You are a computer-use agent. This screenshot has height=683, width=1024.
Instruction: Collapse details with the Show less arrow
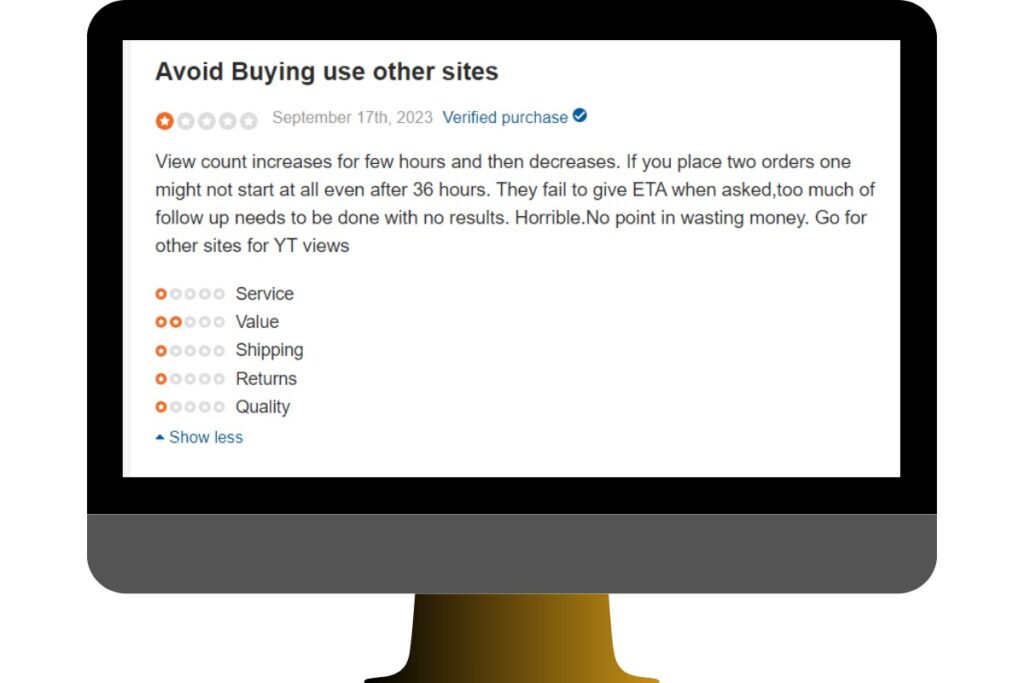pos(160,437)
